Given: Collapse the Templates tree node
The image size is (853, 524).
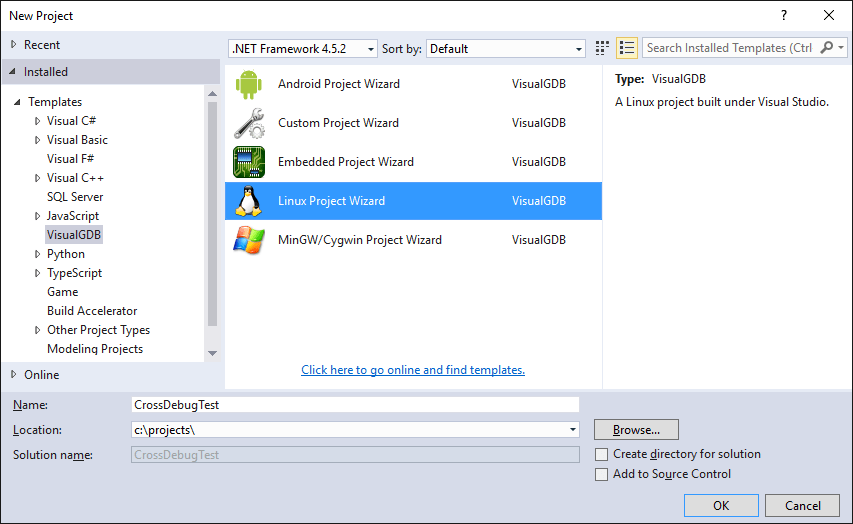Looking at the screenshot, I should (x=17, y=102).
